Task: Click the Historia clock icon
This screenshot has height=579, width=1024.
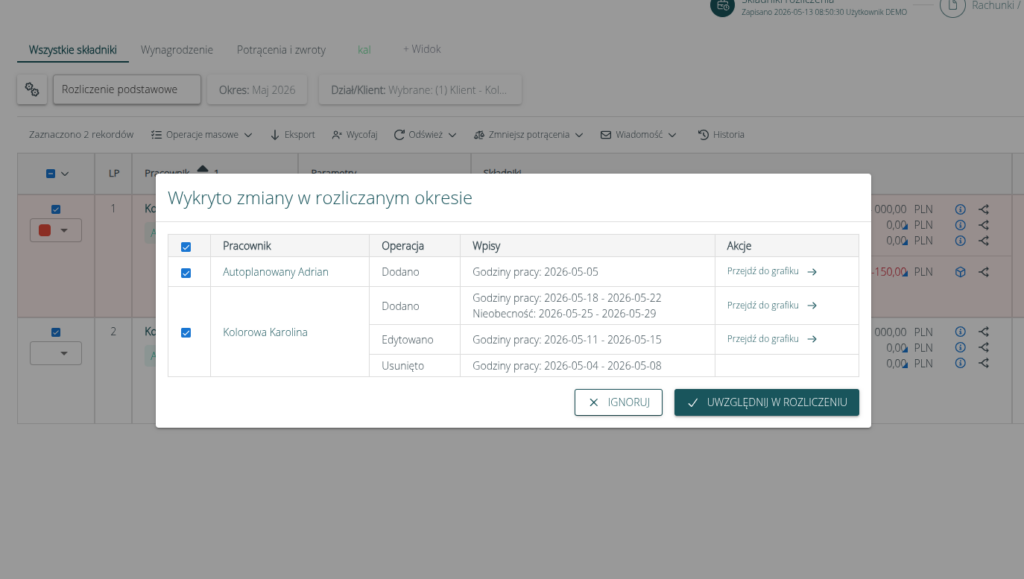Action: pyautogui.click(x=703, y=134)
